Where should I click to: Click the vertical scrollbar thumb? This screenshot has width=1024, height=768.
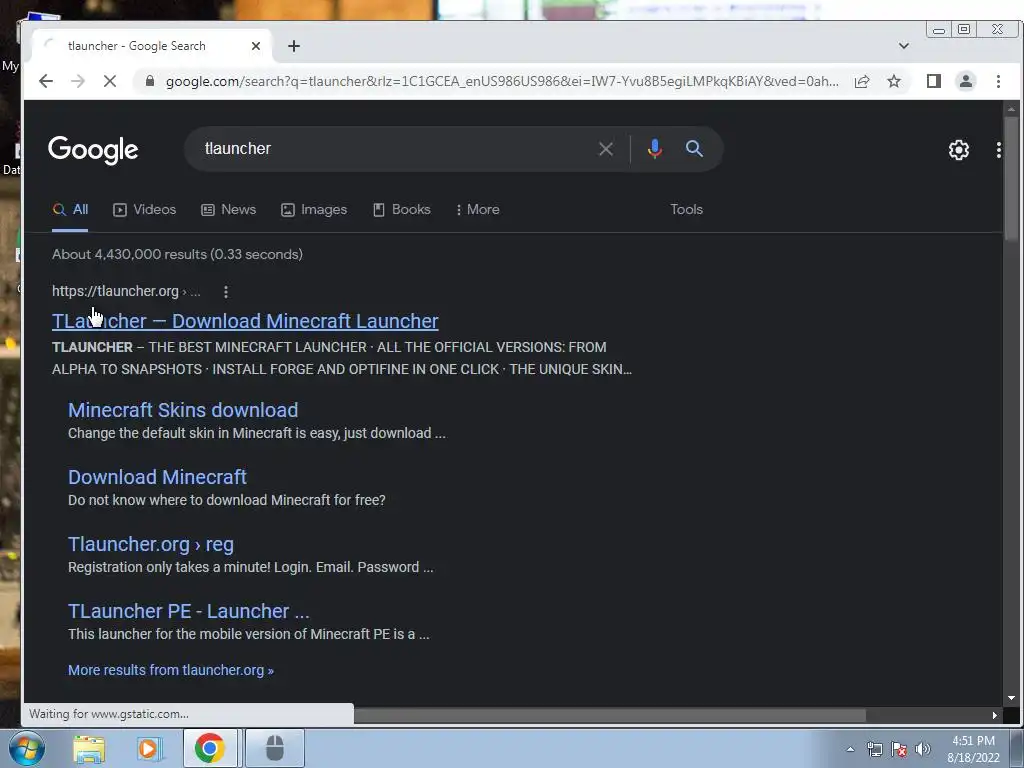[1011, 178]
